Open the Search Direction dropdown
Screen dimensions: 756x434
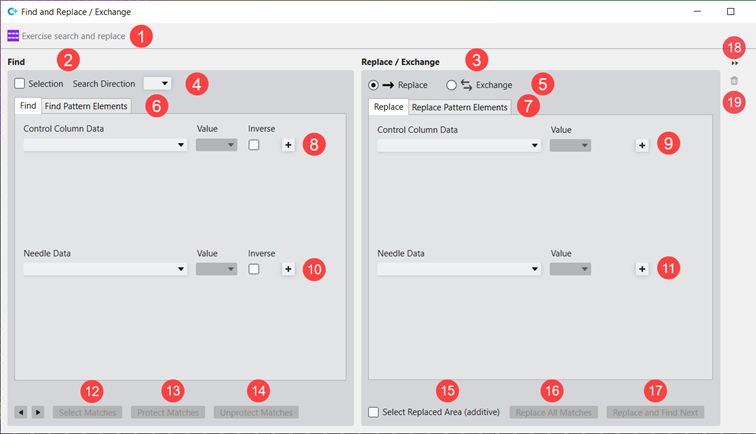pyautogui.click(x=157, y=84)
